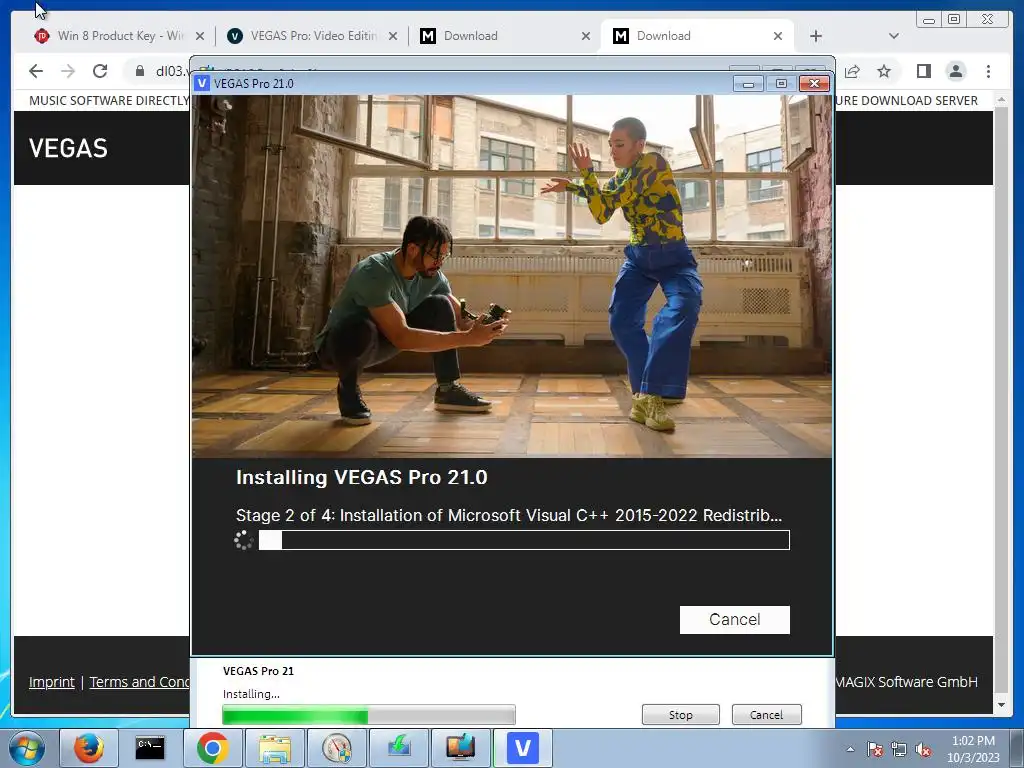Open Firefox from the taskbar
The width and height of the screenshot is (1024, 768).
click(x=88, y=748)
